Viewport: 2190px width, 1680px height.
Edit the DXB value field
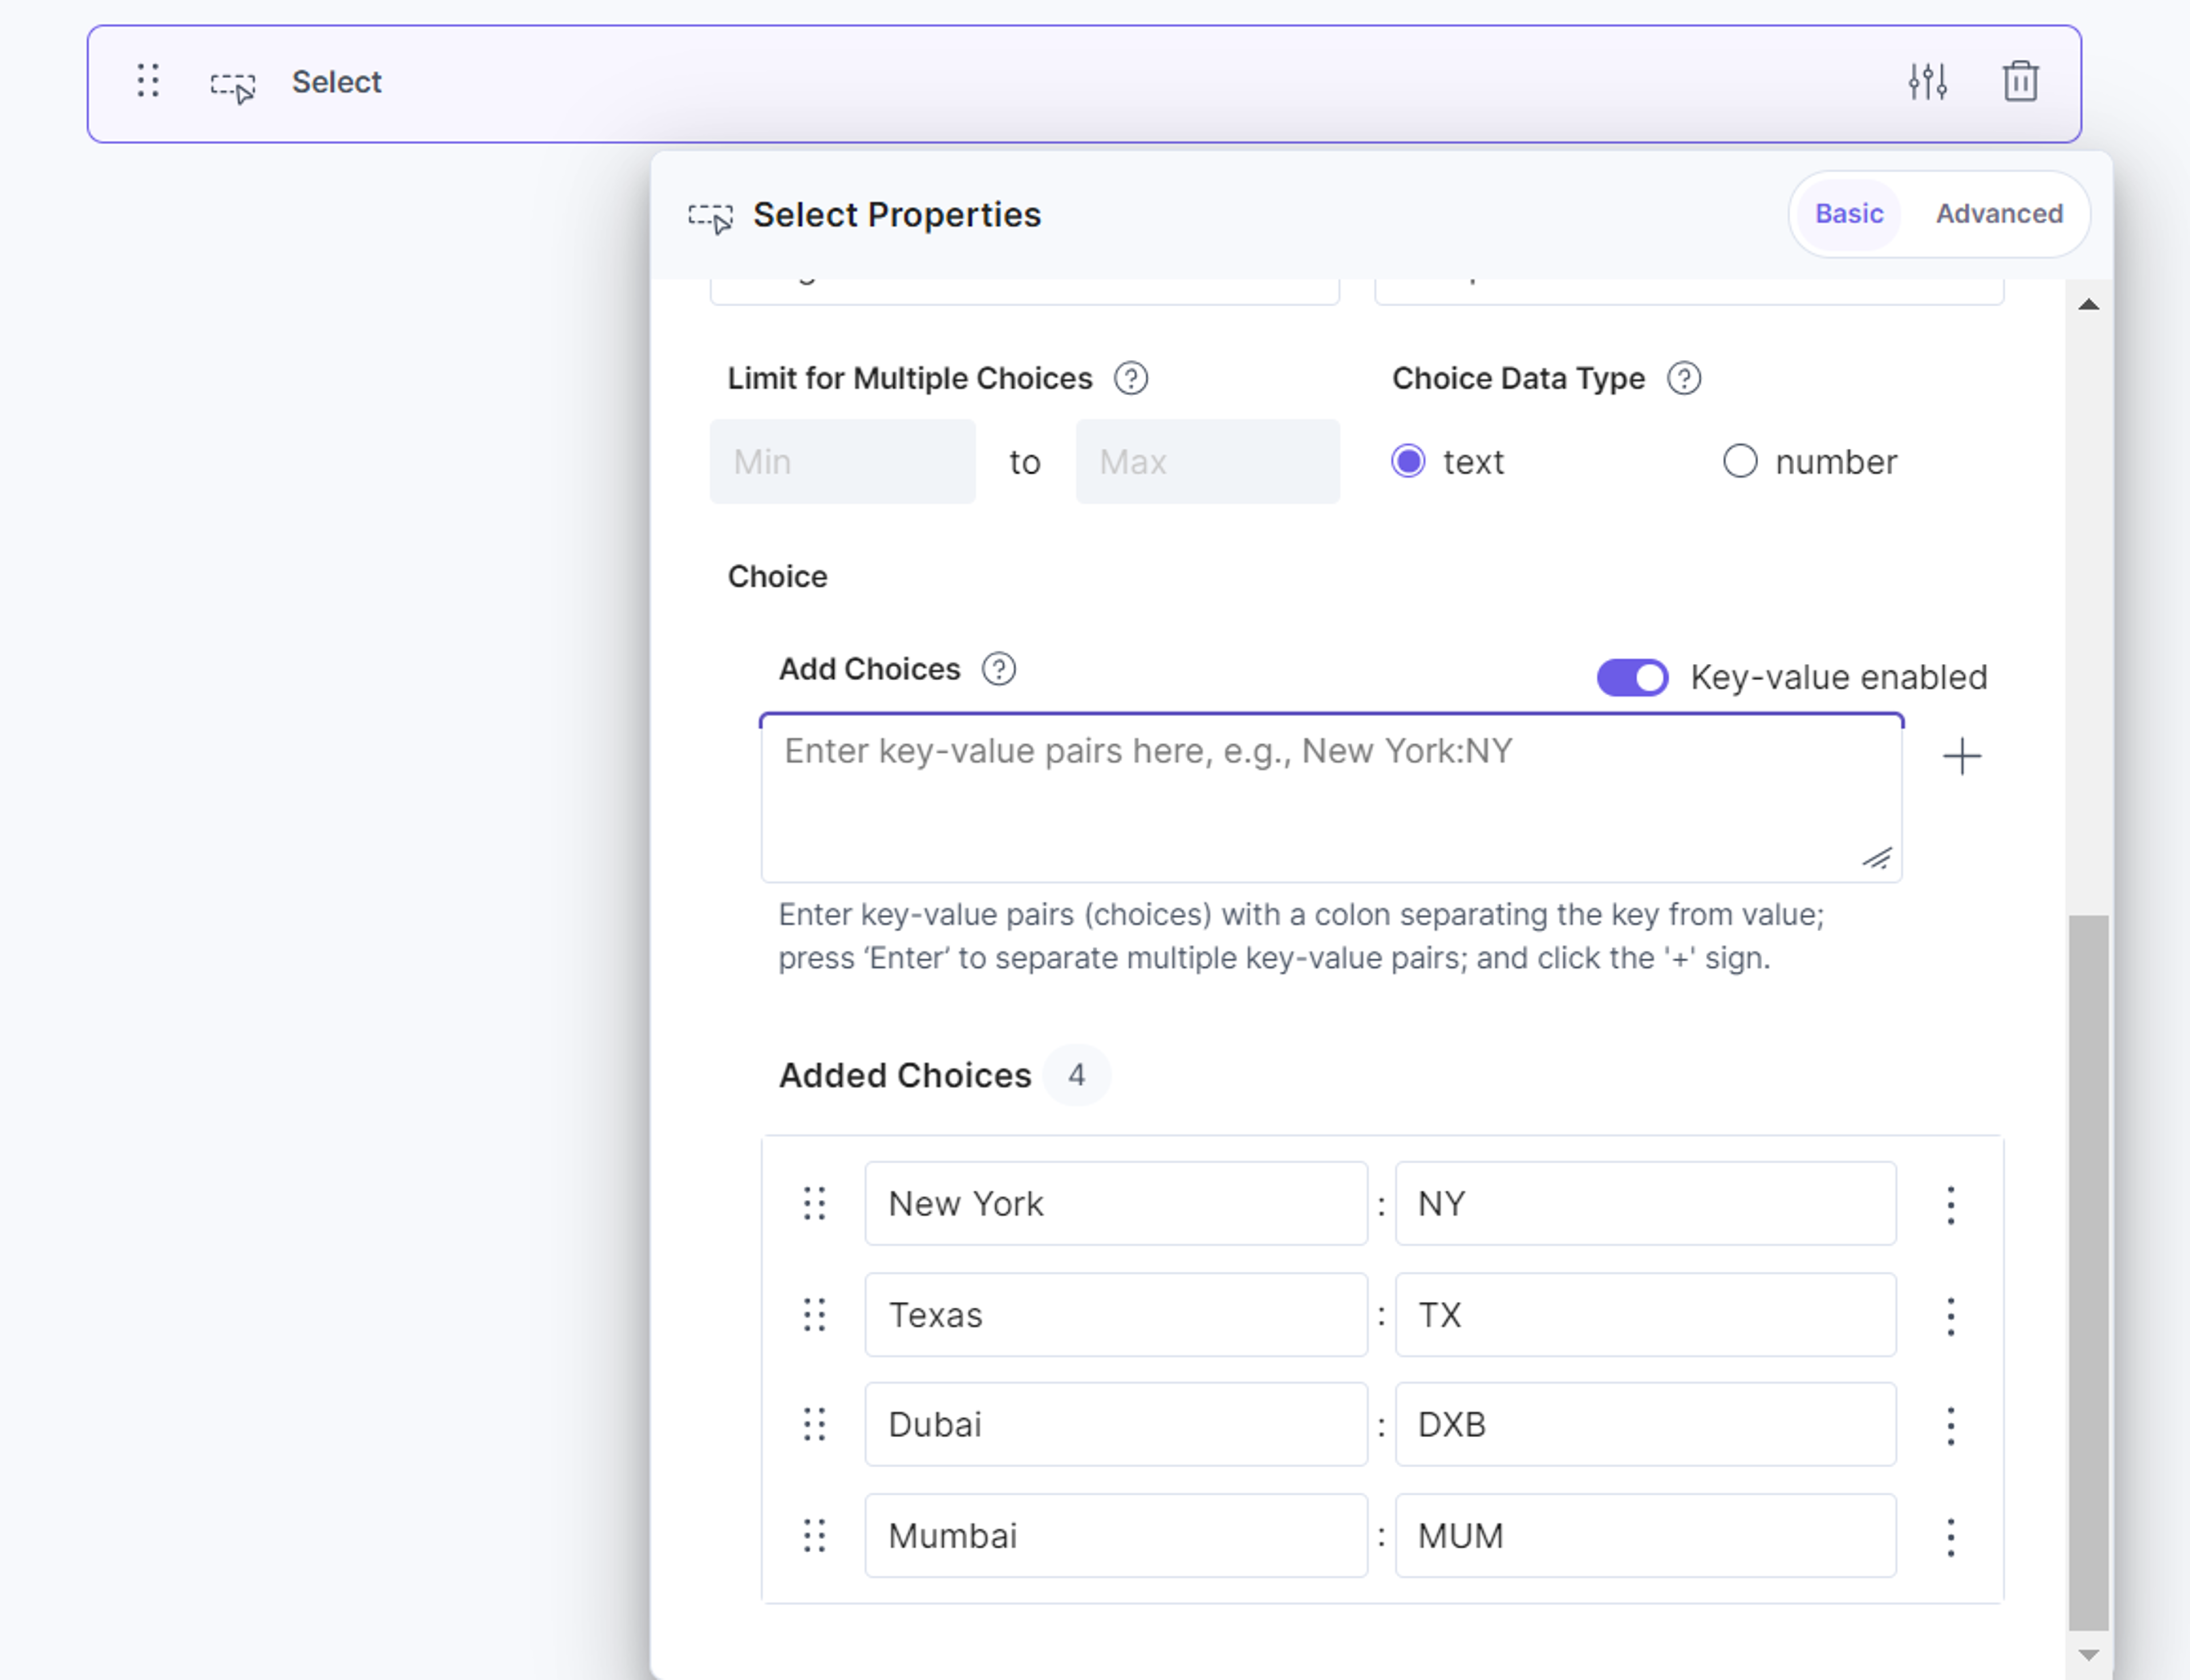tap(1645, 1425)
